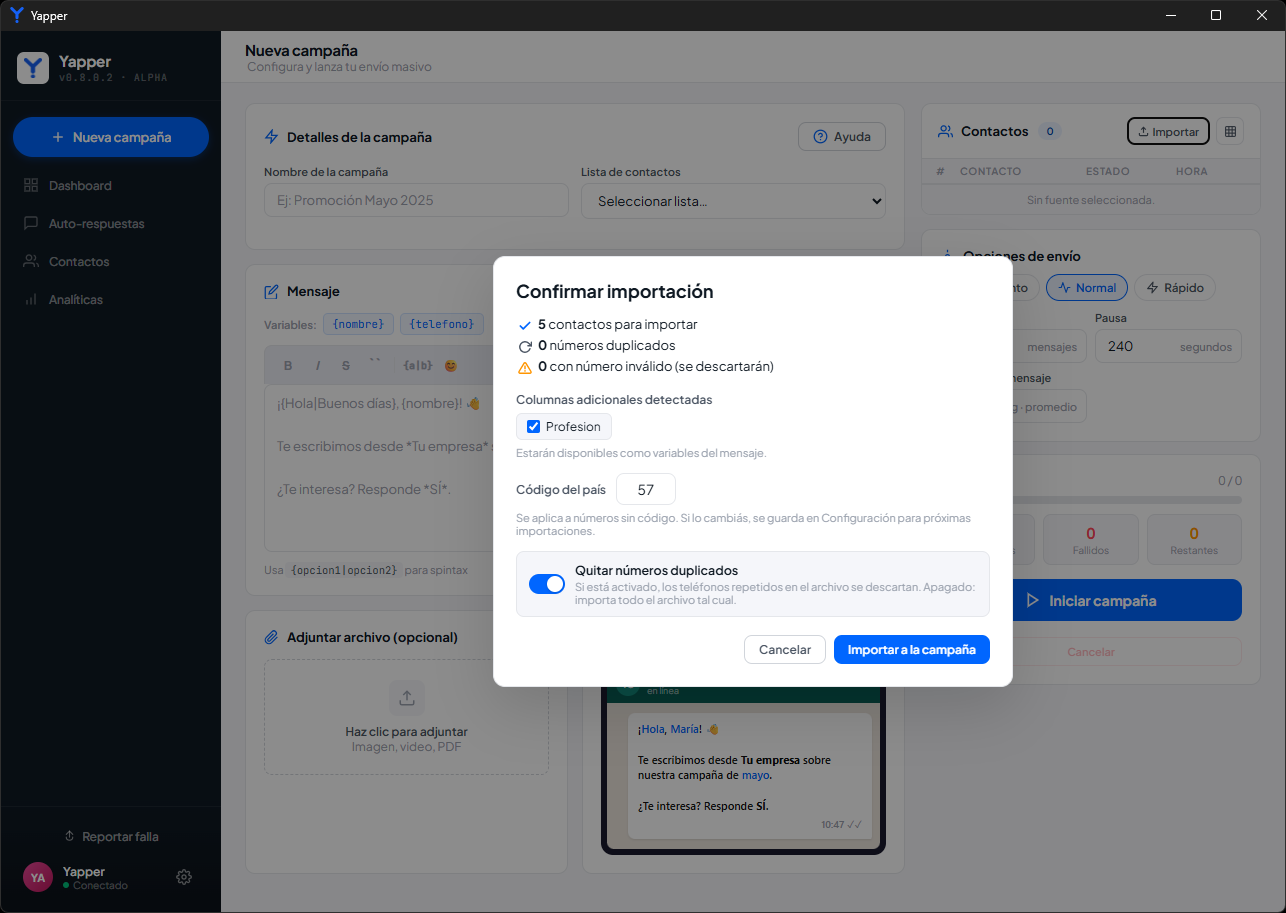Click the Nombre de la campaña field
1286x913 pixels.
416,200
